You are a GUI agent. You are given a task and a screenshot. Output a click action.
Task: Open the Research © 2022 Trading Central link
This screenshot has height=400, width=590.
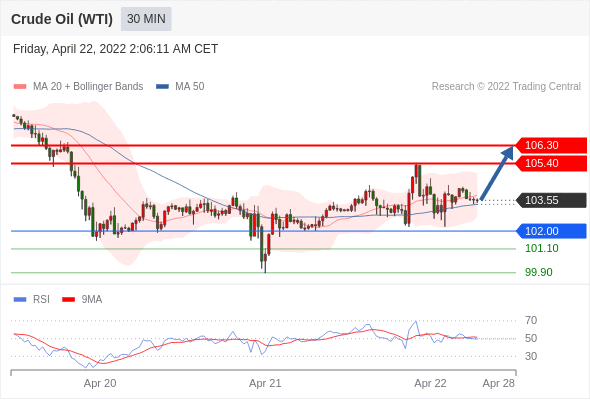tap(506, 87)
